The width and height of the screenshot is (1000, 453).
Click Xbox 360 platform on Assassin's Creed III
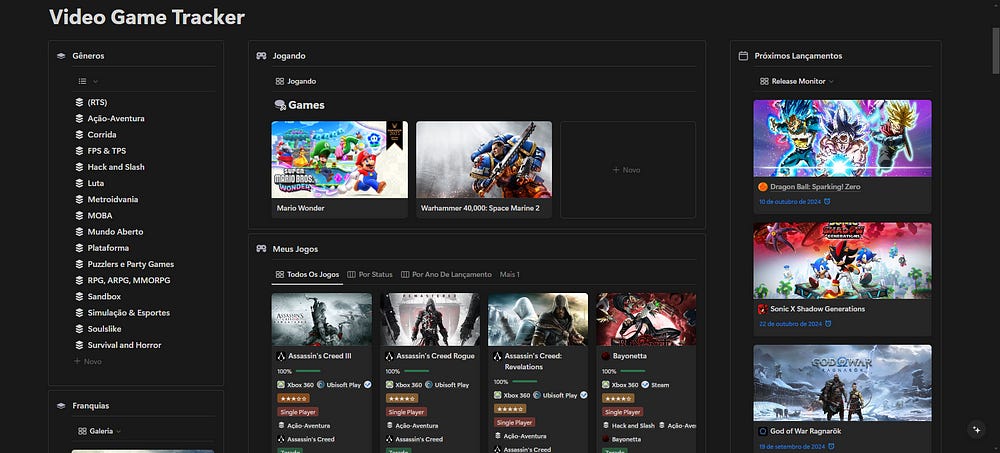[x=295, y=385]
